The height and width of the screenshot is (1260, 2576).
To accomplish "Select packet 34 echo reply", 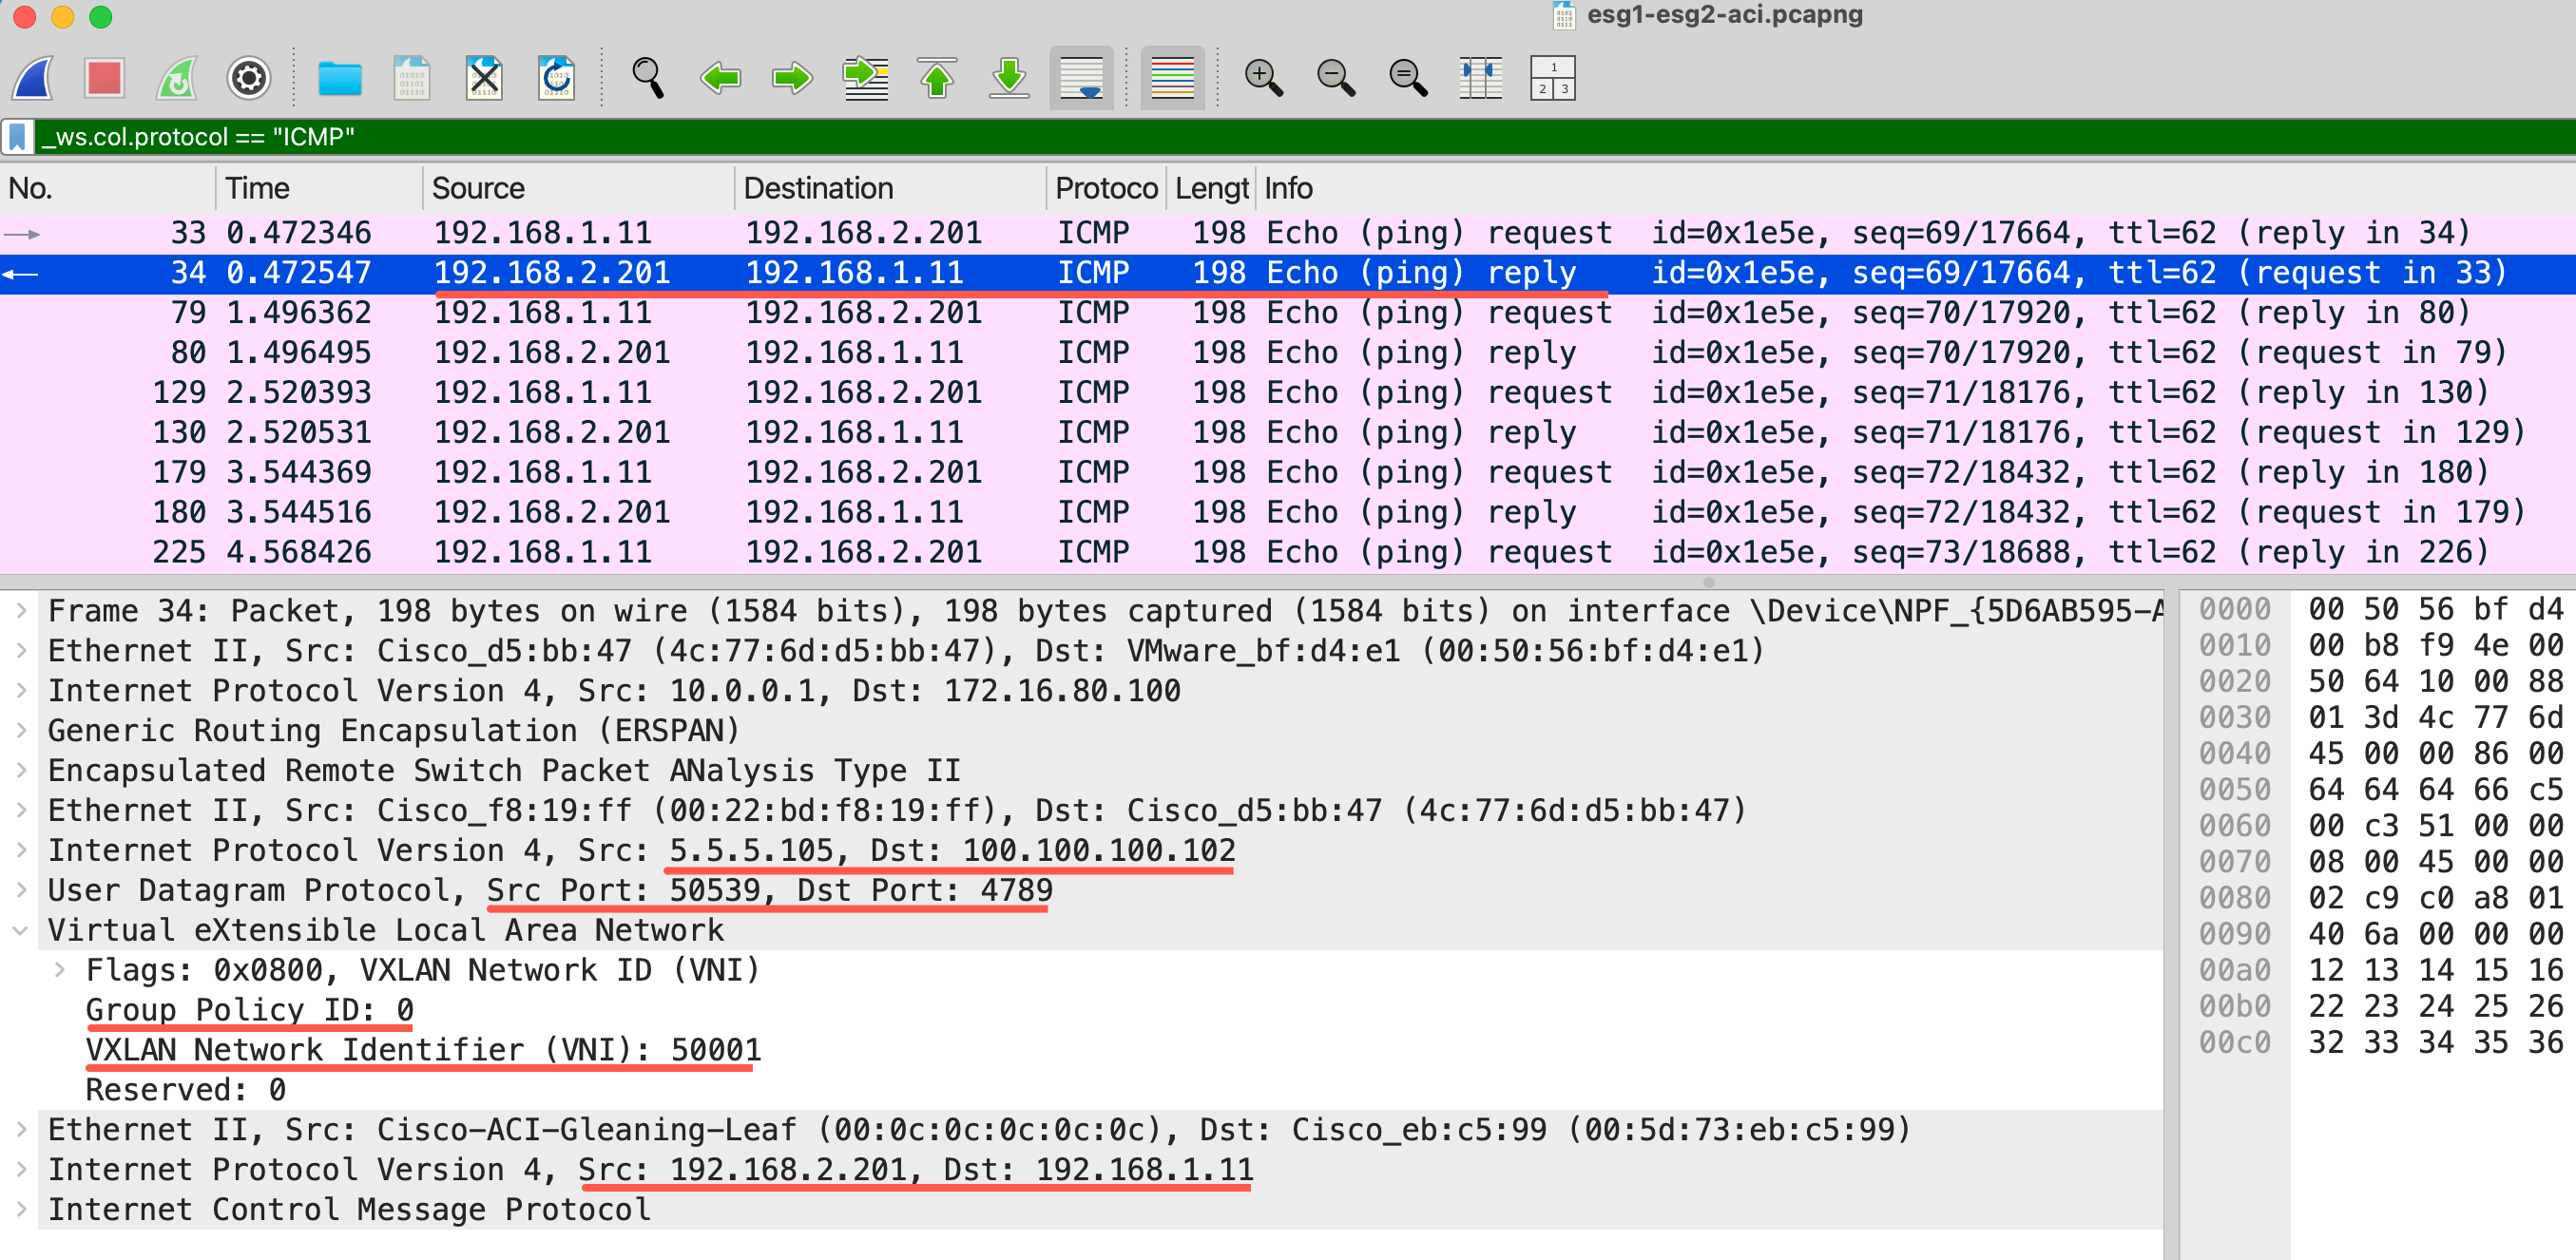I will [x=1288, y=273].
